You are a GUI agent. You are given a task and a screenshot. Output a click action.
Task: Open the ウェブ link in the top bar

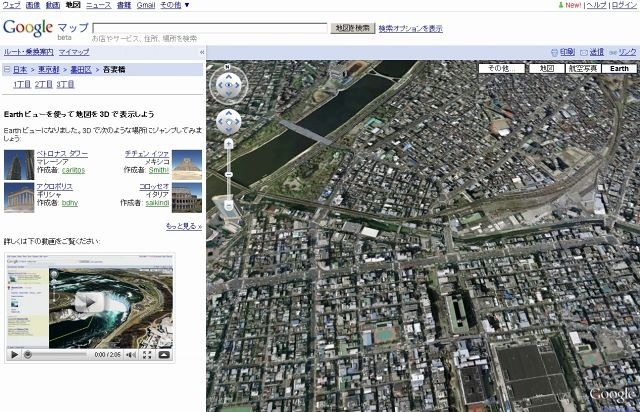click(x=11, y=5)
